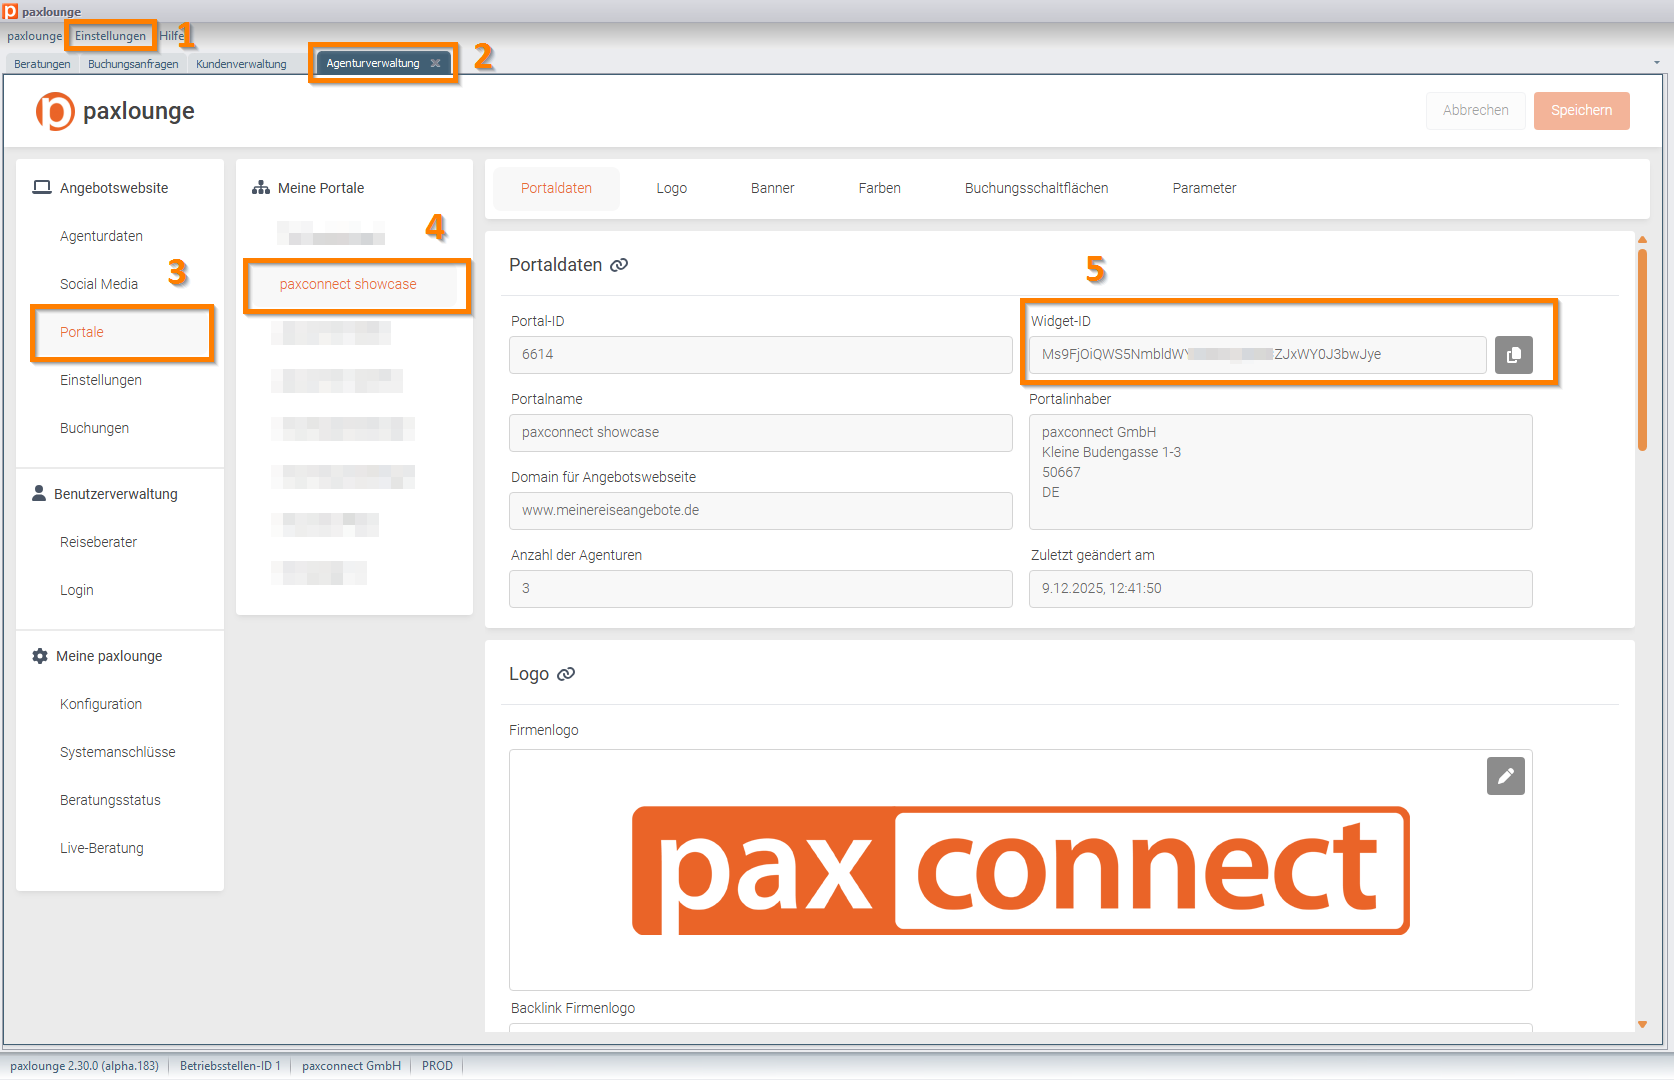Copy the Widget-ID to clipboard

[1513, 355]
